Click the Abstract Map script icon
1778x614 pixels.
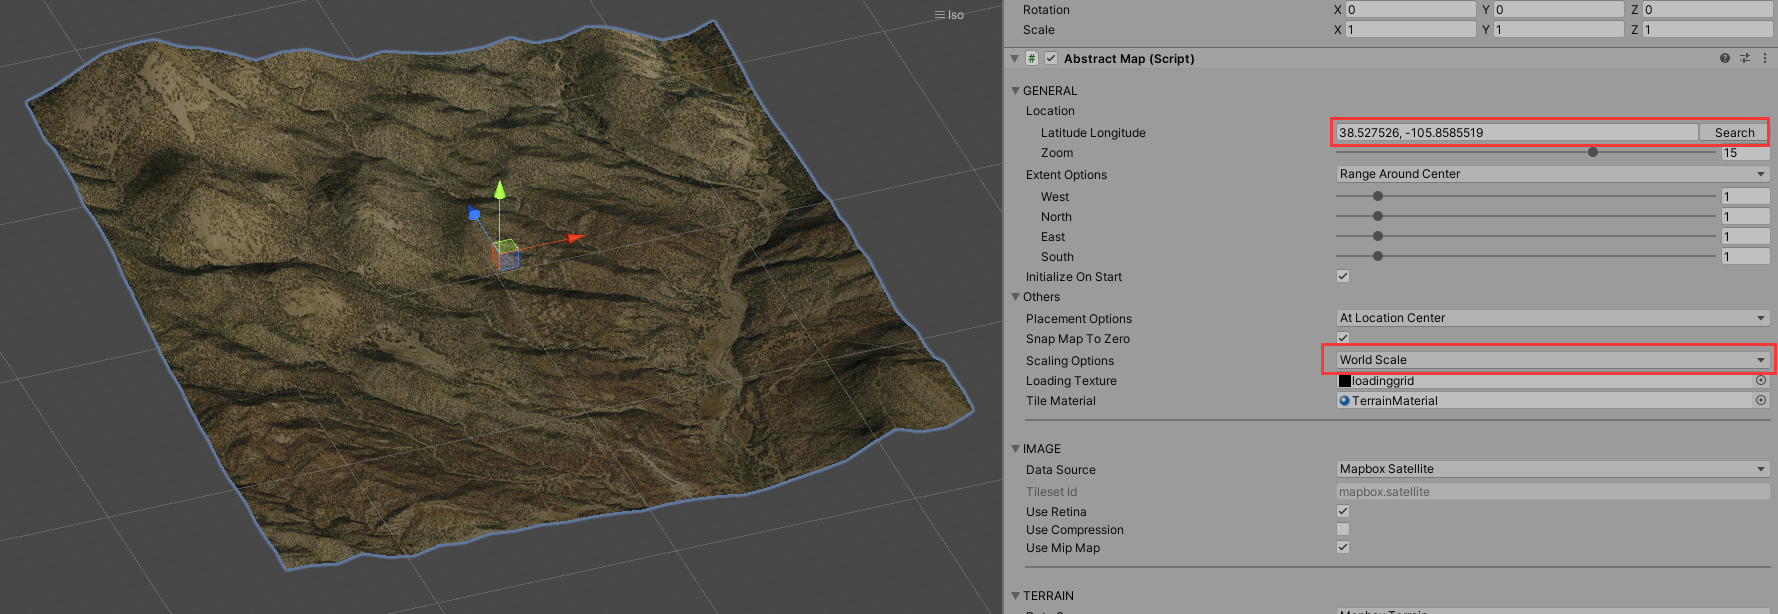pos(1032,58)
